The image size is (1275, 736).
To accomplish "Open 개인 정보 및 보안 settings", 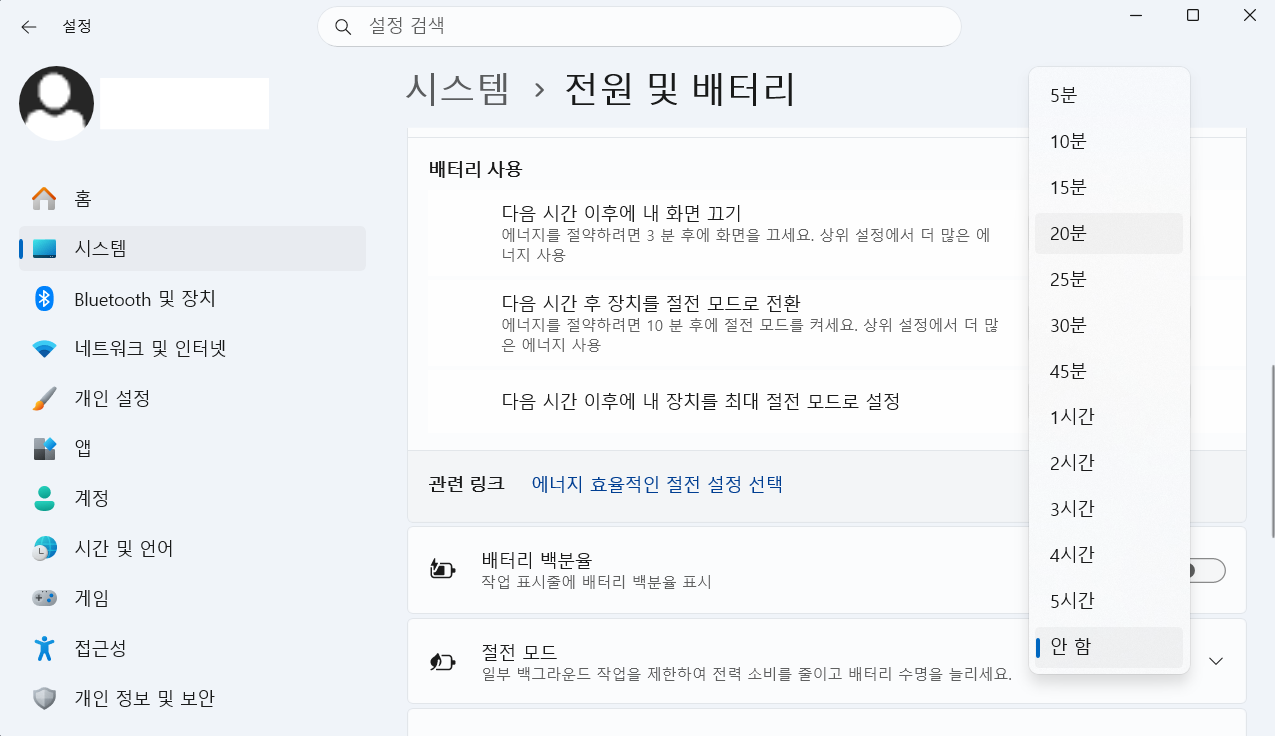I will (x=192, y=698).
